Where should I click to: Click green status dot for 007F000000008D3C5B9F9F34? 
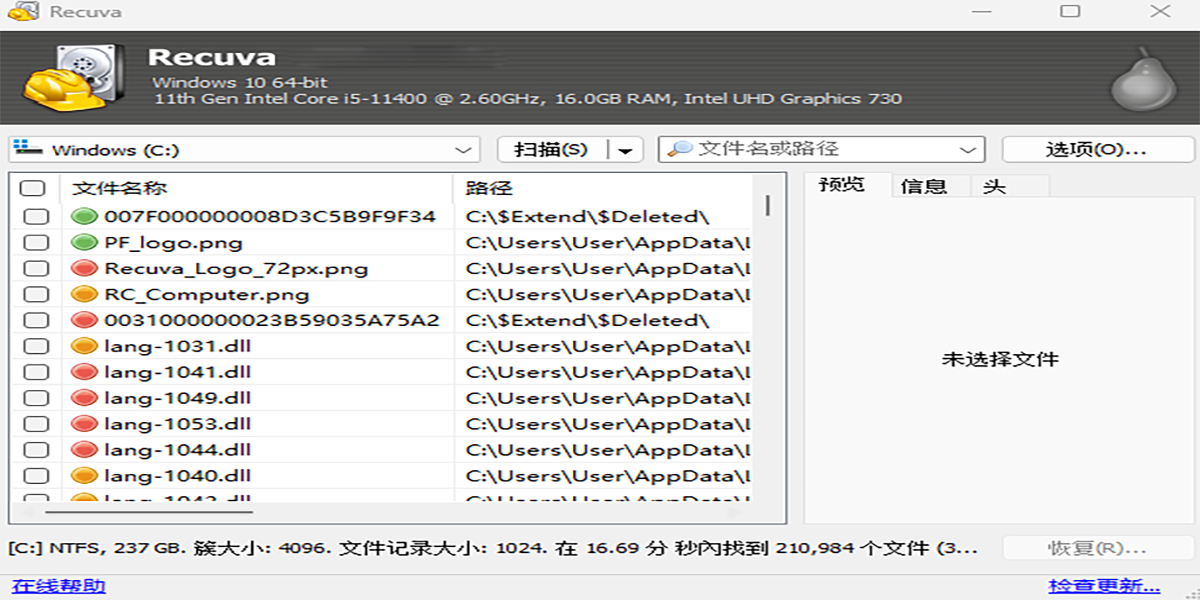[x=84, y=216]
